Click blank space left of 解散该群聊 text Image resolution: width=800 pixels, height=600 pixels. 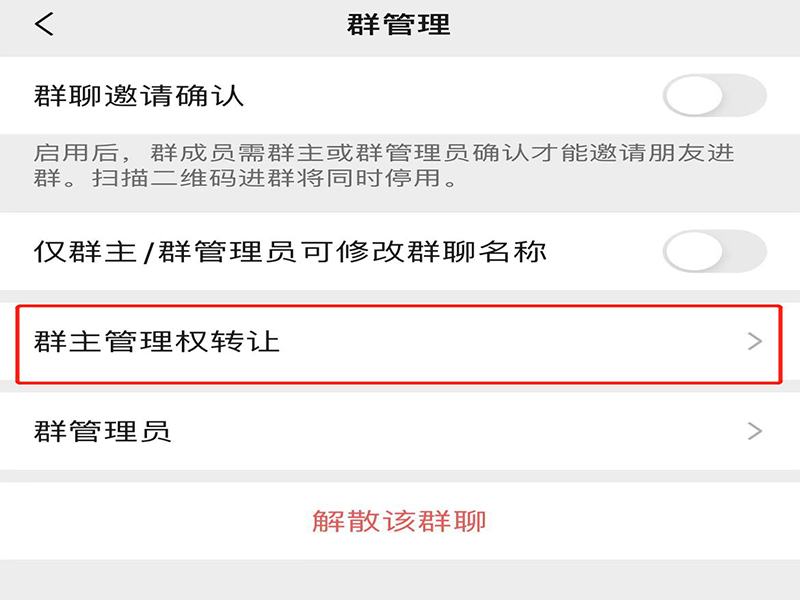tap(150, 521)
